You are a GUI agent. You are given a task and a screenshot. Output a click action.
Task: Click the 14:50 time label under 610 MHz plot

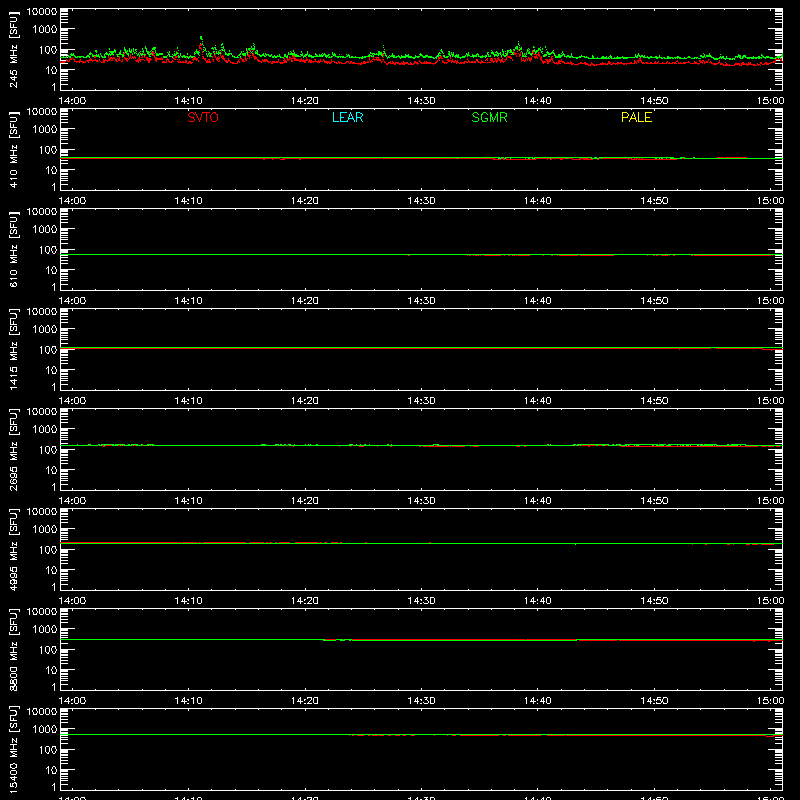[x=654, y=301]
